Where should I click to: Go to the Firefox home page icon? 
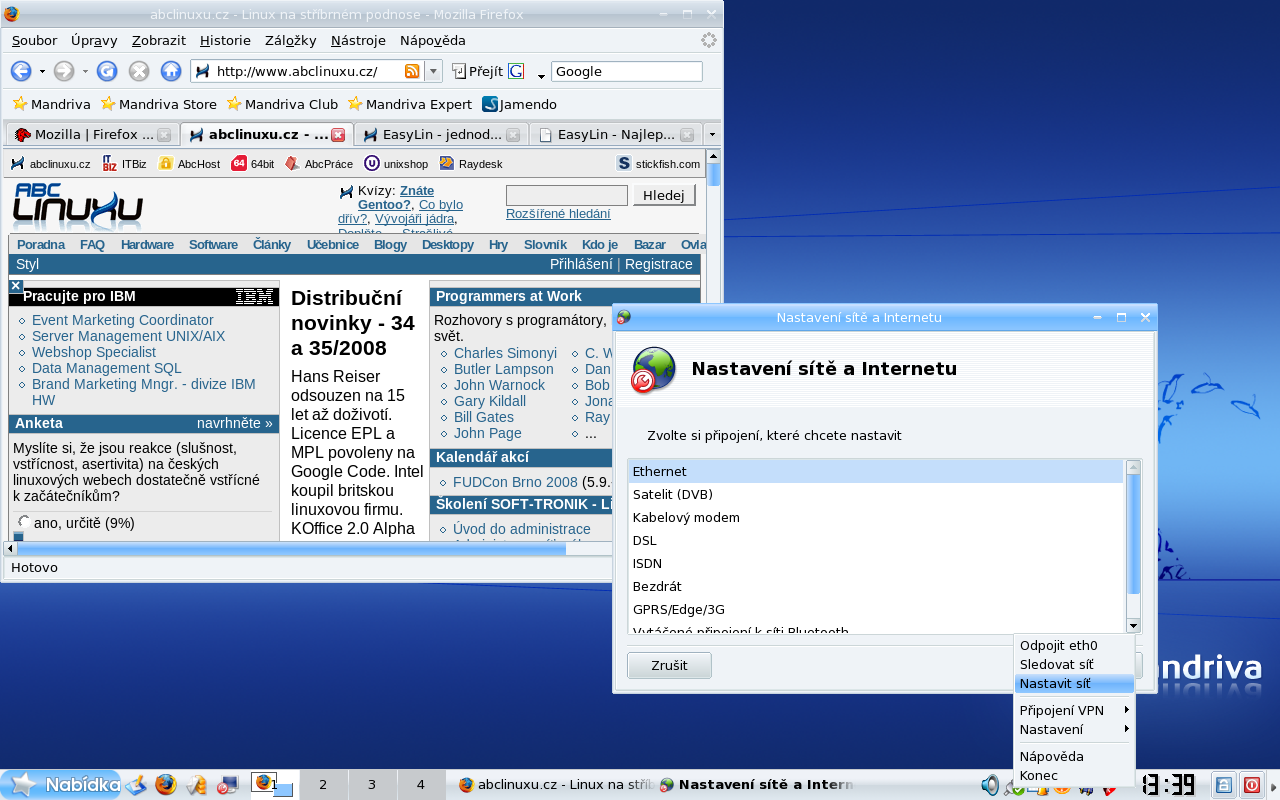(171, 71)
